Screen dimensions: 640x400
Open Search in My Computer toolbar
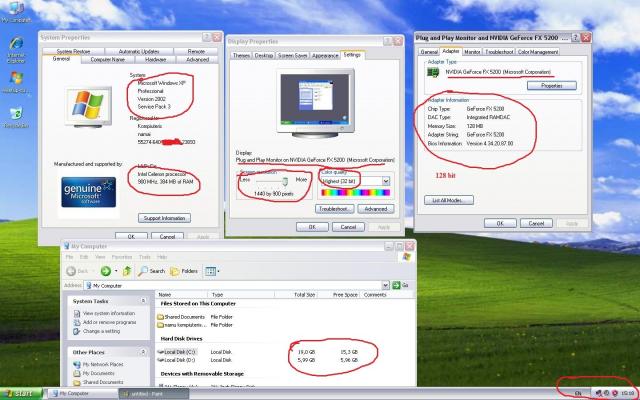[x=151, y=271]
